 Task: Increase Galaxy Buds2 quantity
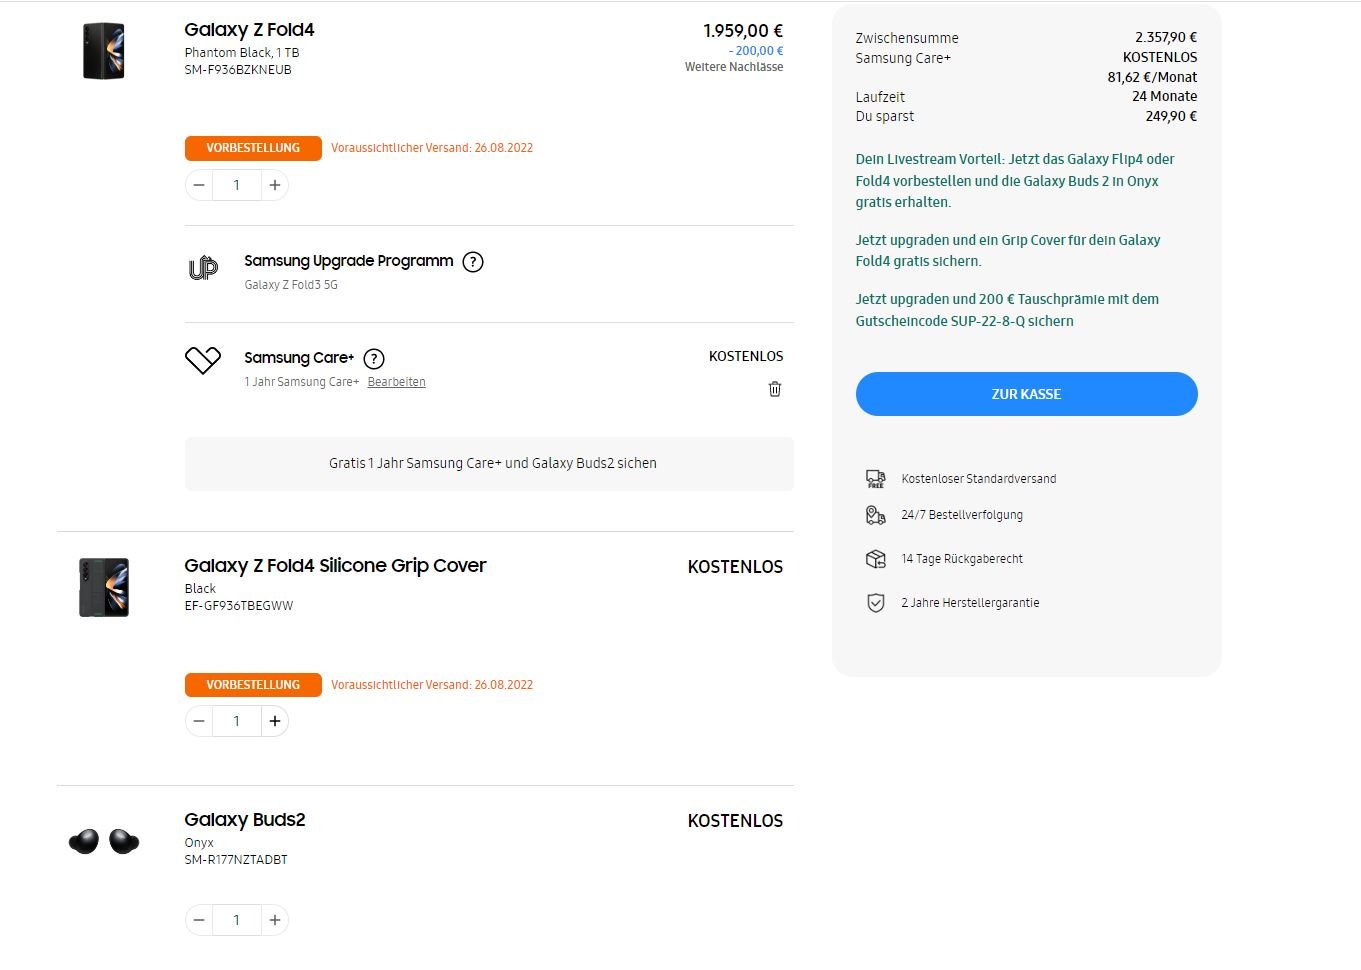coord(275,920)
